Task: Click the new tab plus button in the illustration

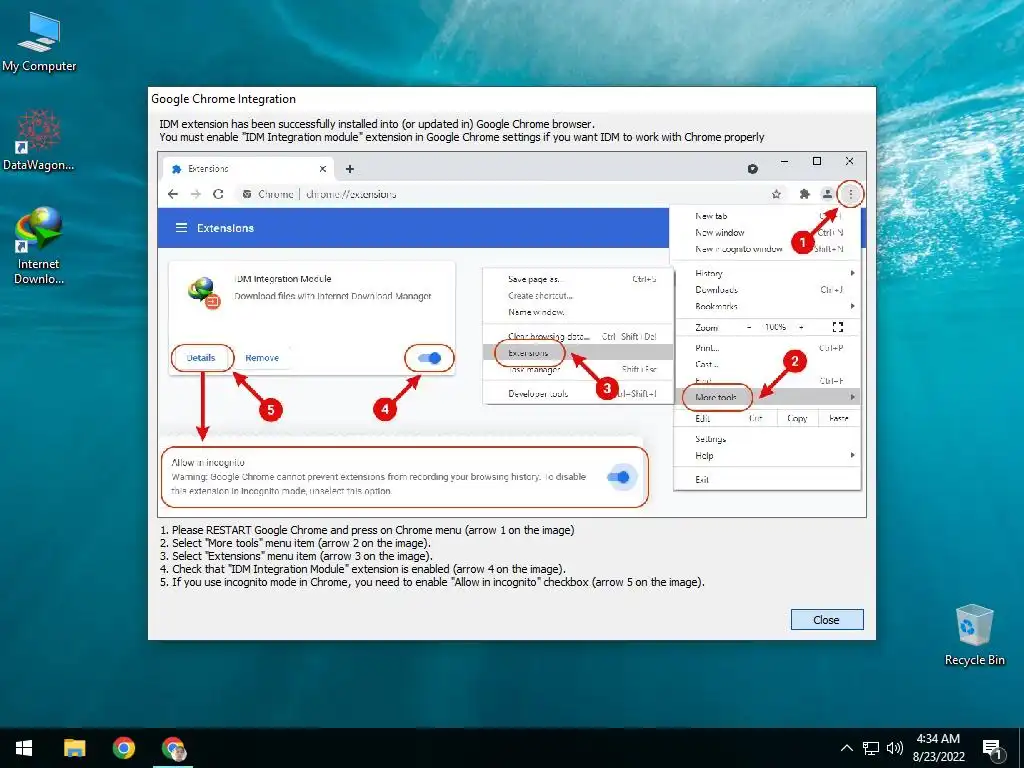Action: 350,169
